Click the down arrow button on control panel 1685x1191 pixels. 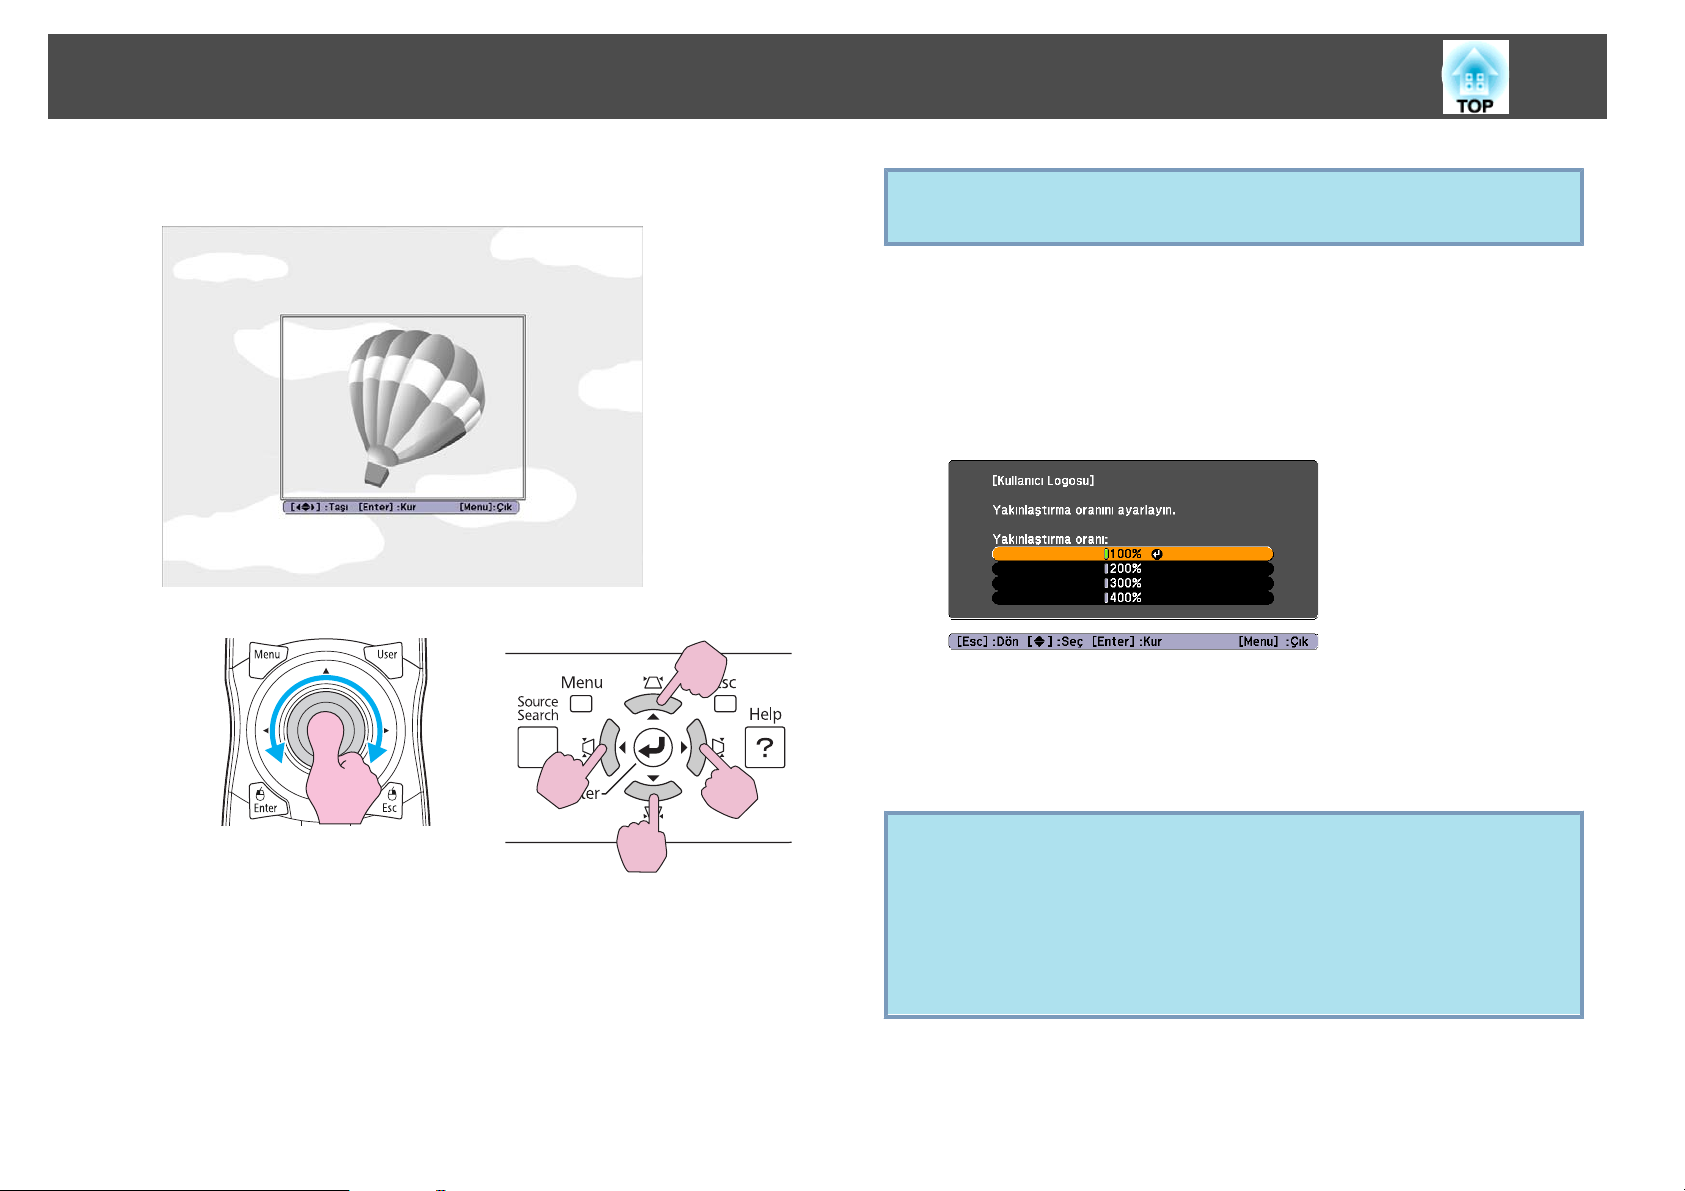click(653, 790)
